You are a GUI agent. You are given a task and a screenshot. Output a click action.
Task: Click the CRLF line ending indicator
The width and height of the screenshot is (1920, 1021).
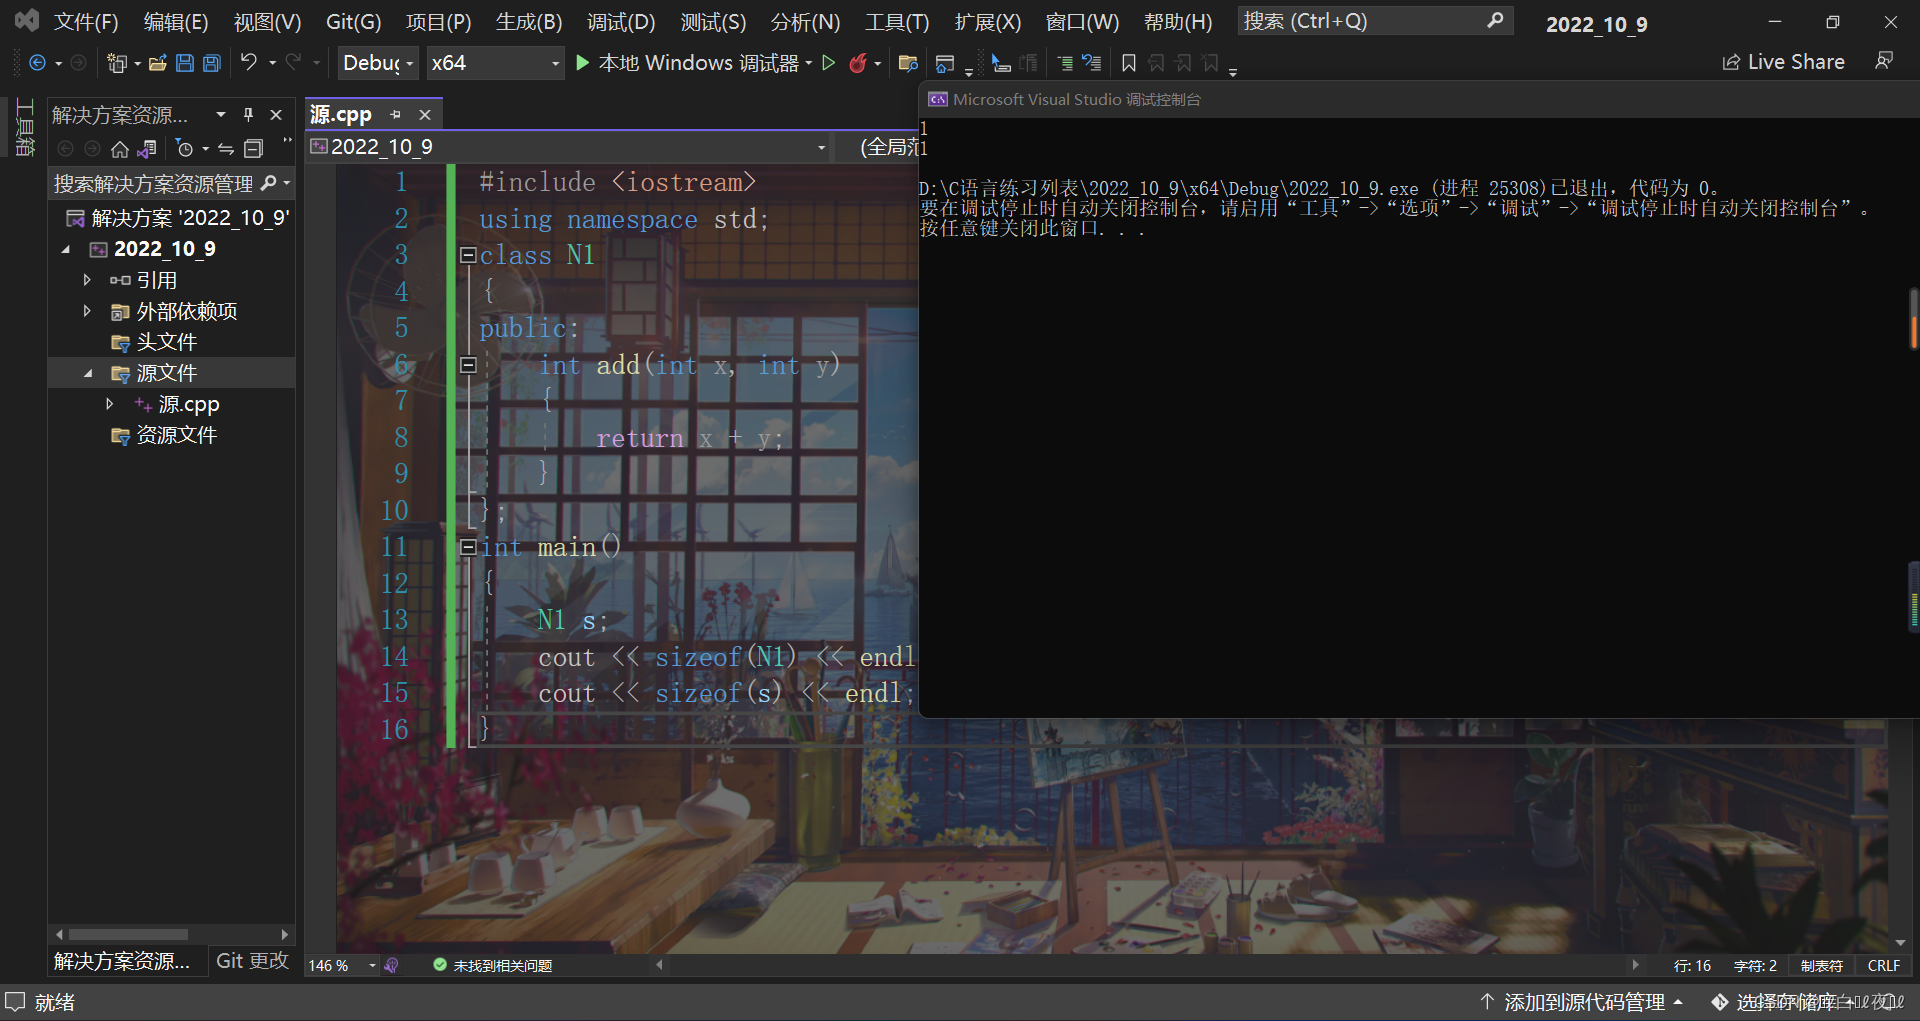pos(1883,965)
